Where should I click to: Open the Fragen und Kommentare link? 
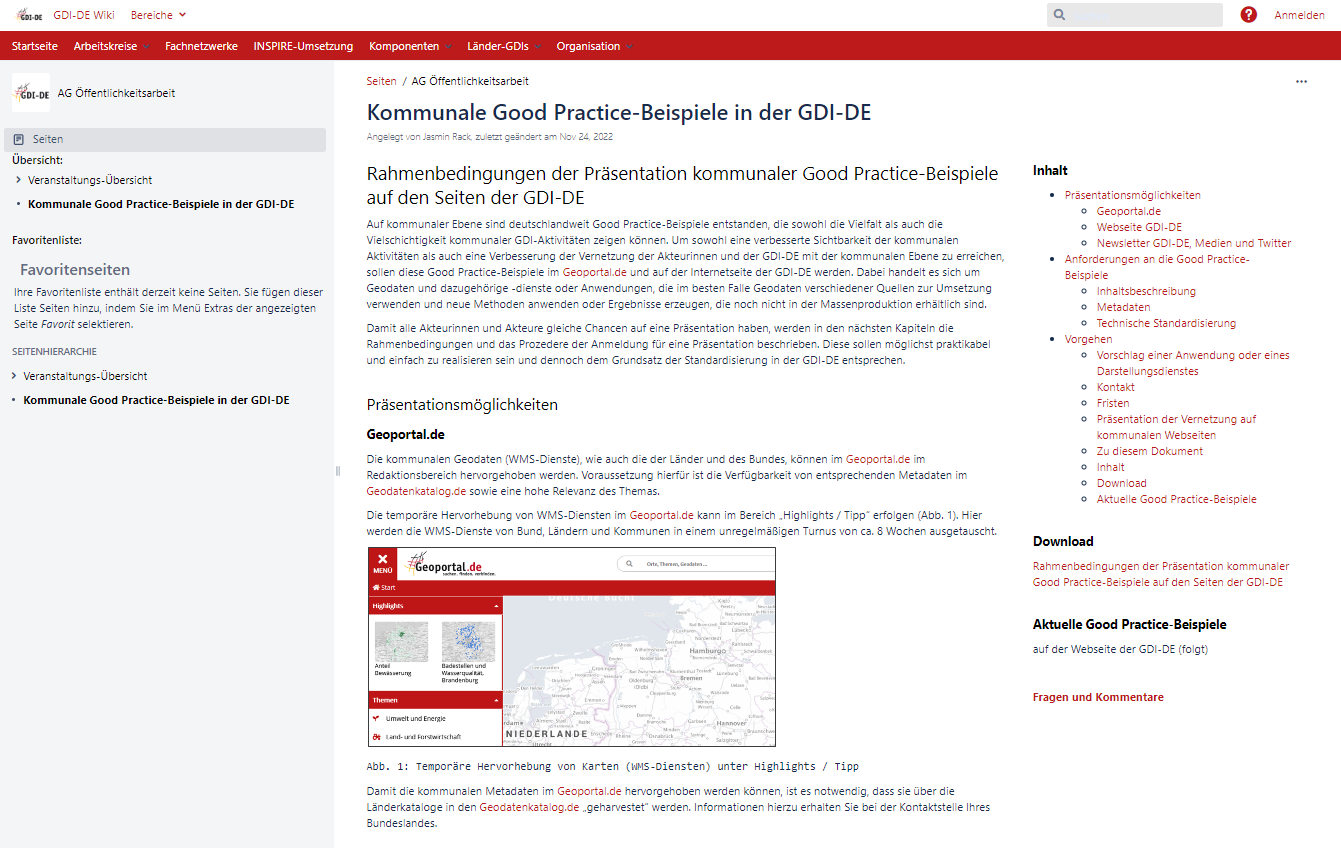[x=1098, y=697]
